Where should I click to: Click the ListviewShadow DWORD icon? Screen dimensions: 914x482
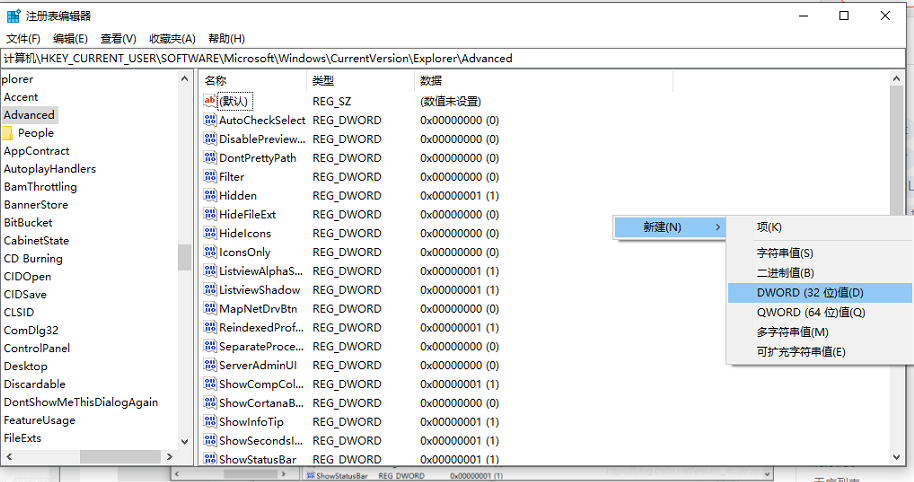(210, 290)
